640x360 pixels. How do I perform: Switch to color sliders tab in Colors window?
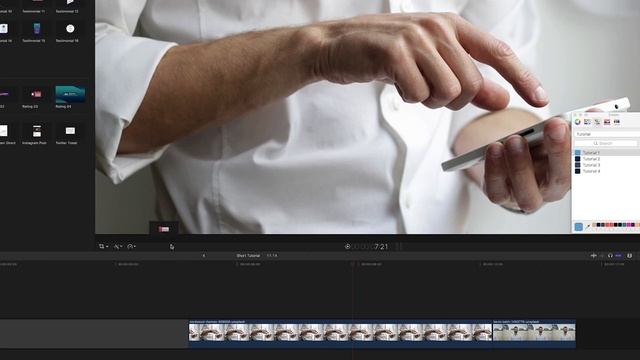[587, 122]
